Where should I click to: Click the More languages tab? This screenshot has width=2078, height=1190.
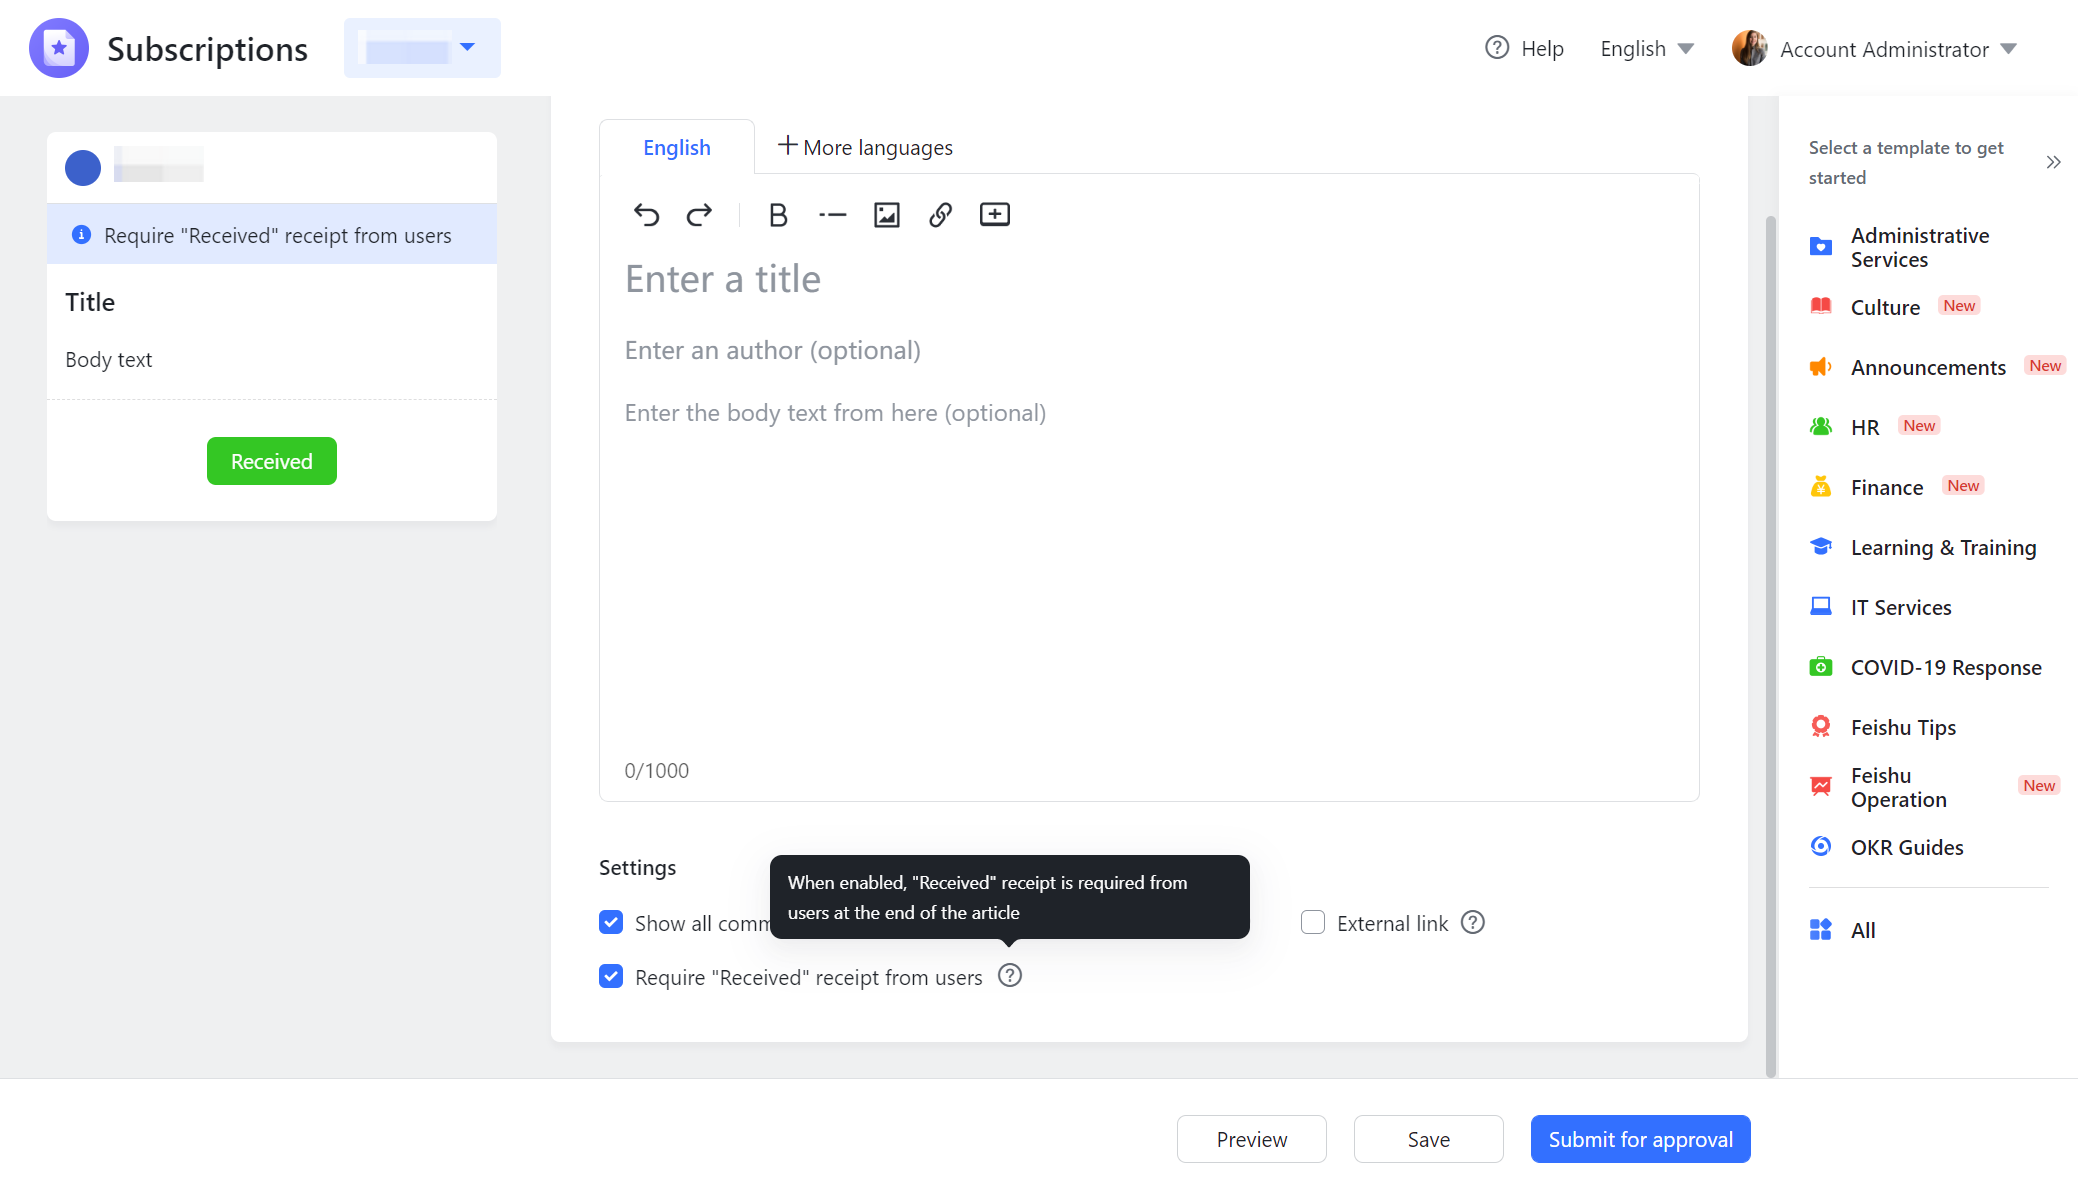[865, 146]
